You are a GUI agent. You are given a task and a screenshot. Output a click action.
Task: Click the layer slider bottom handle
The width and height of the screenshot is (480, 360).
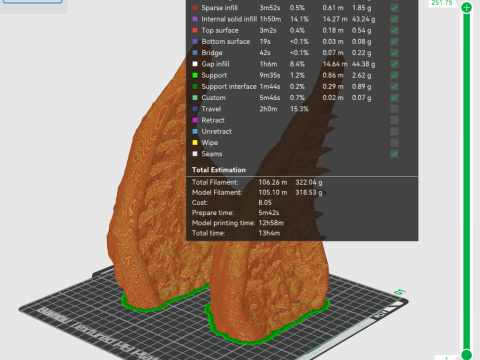pos(467,355)
